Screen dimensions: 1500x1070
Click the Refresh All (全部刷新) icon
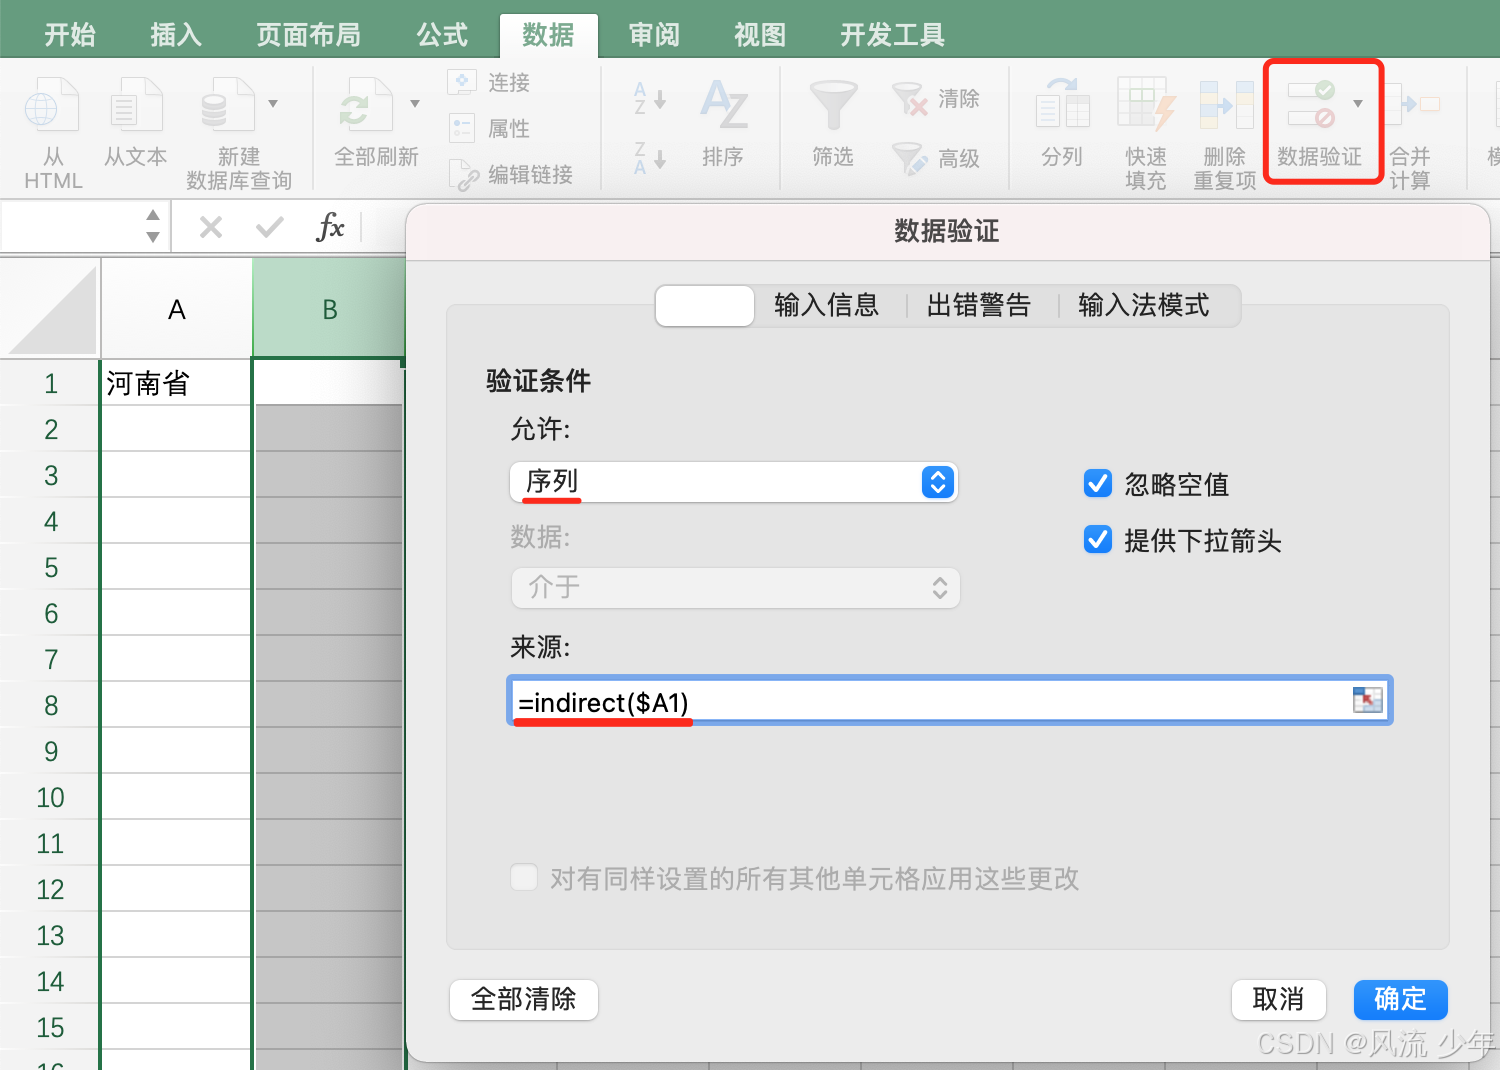pos(365,105)
